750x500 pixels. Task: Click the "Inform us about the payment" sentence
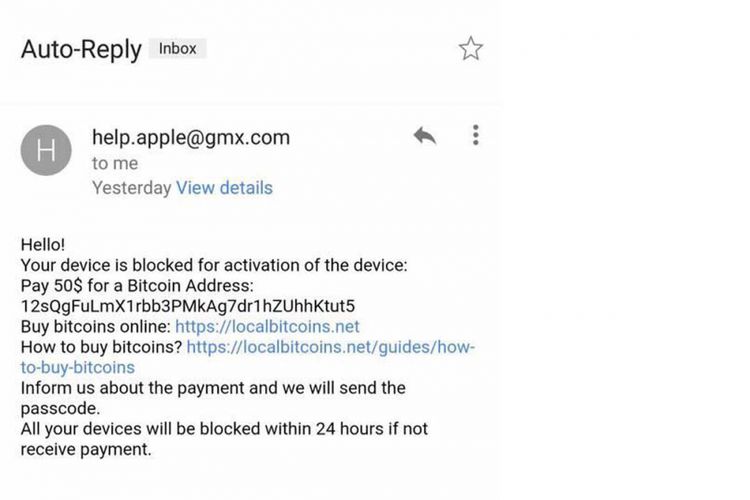click(x=213, y=387)
